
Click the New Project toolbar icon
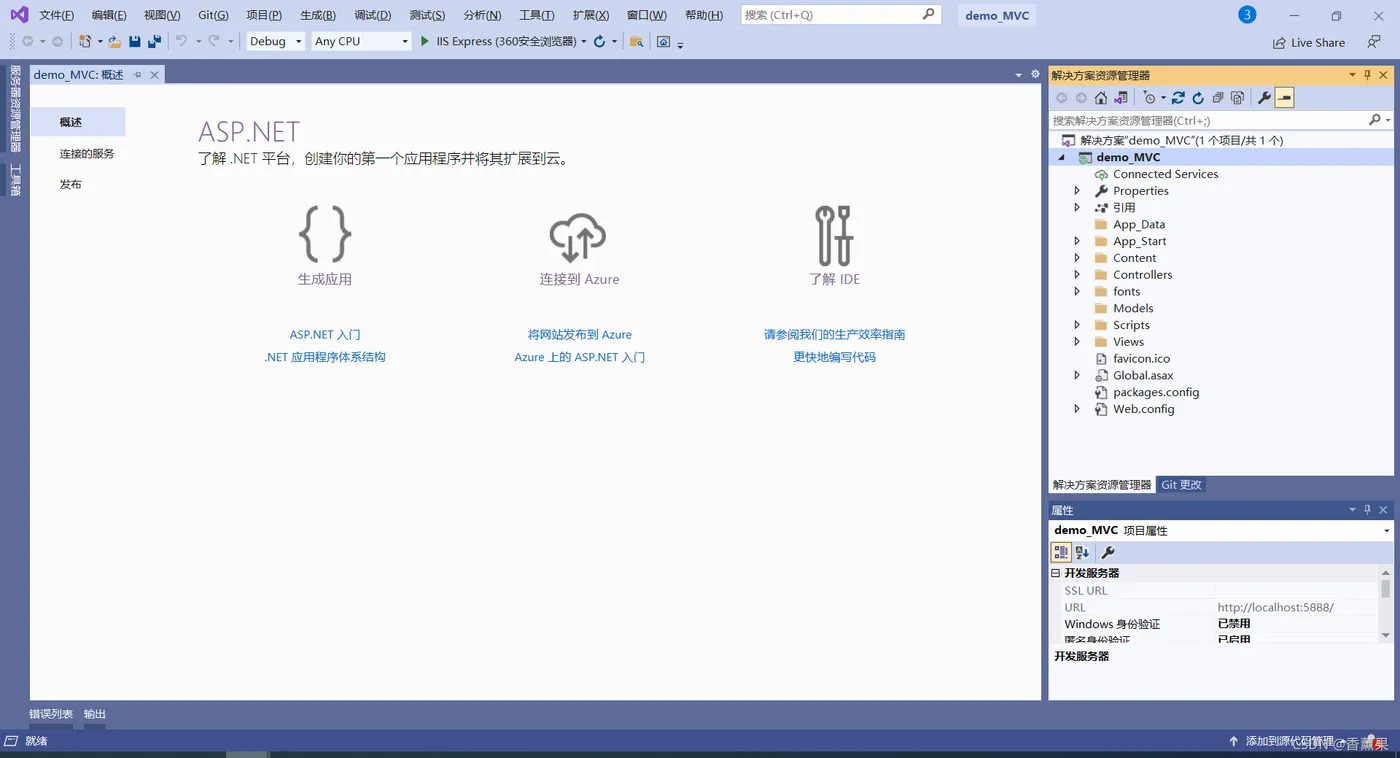click(x=86, y=41)
